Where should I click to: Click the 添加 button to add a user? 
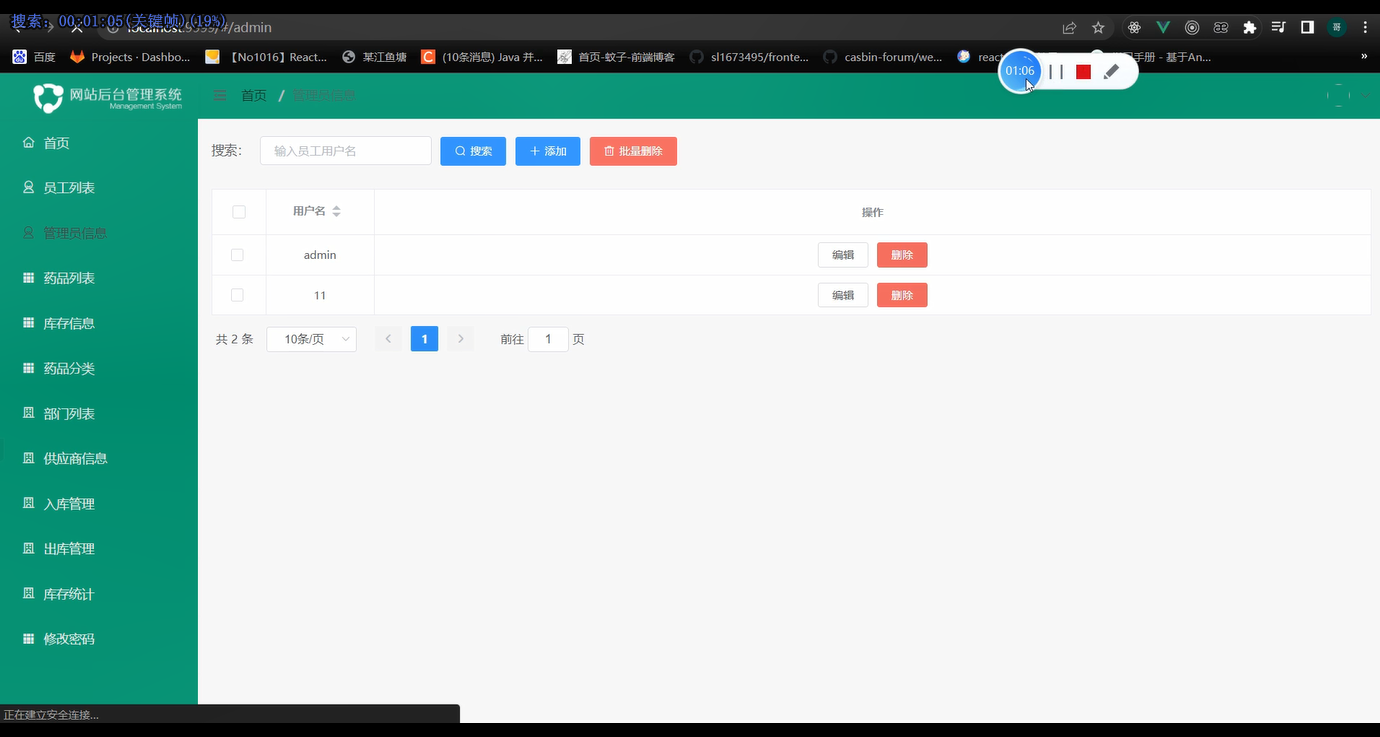(547, 151)
